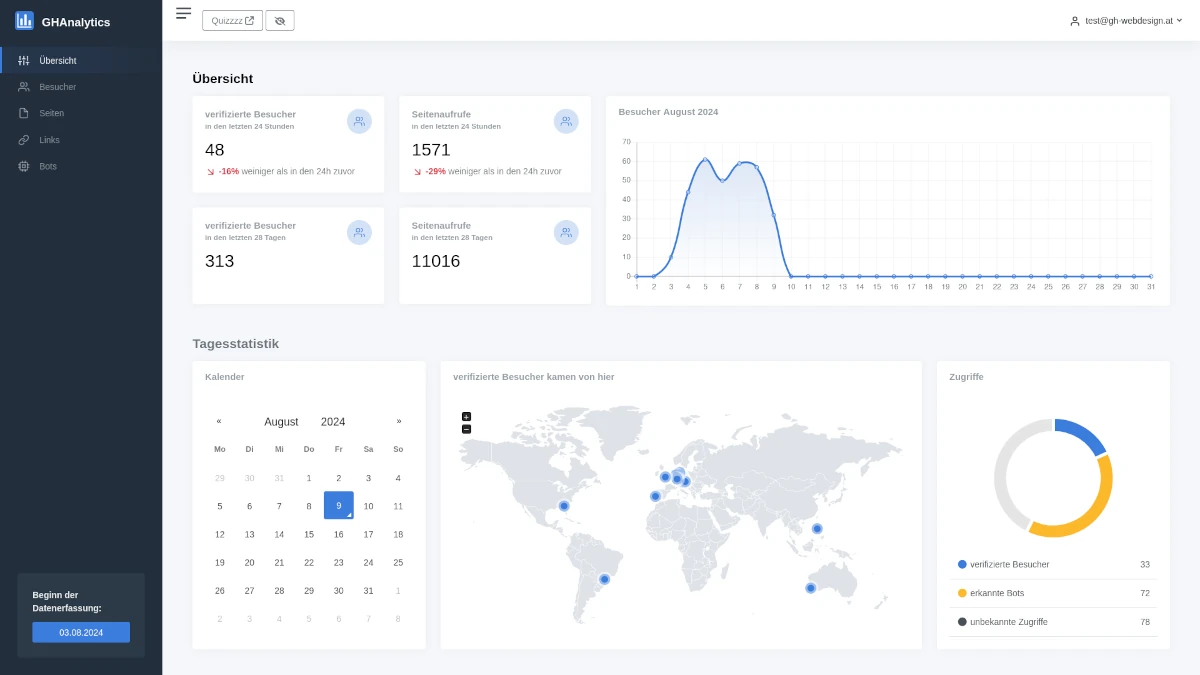Toggle erkannte Bots legend entry
This screenshot has height=675, width=1200.
click(x=996, y=593)
